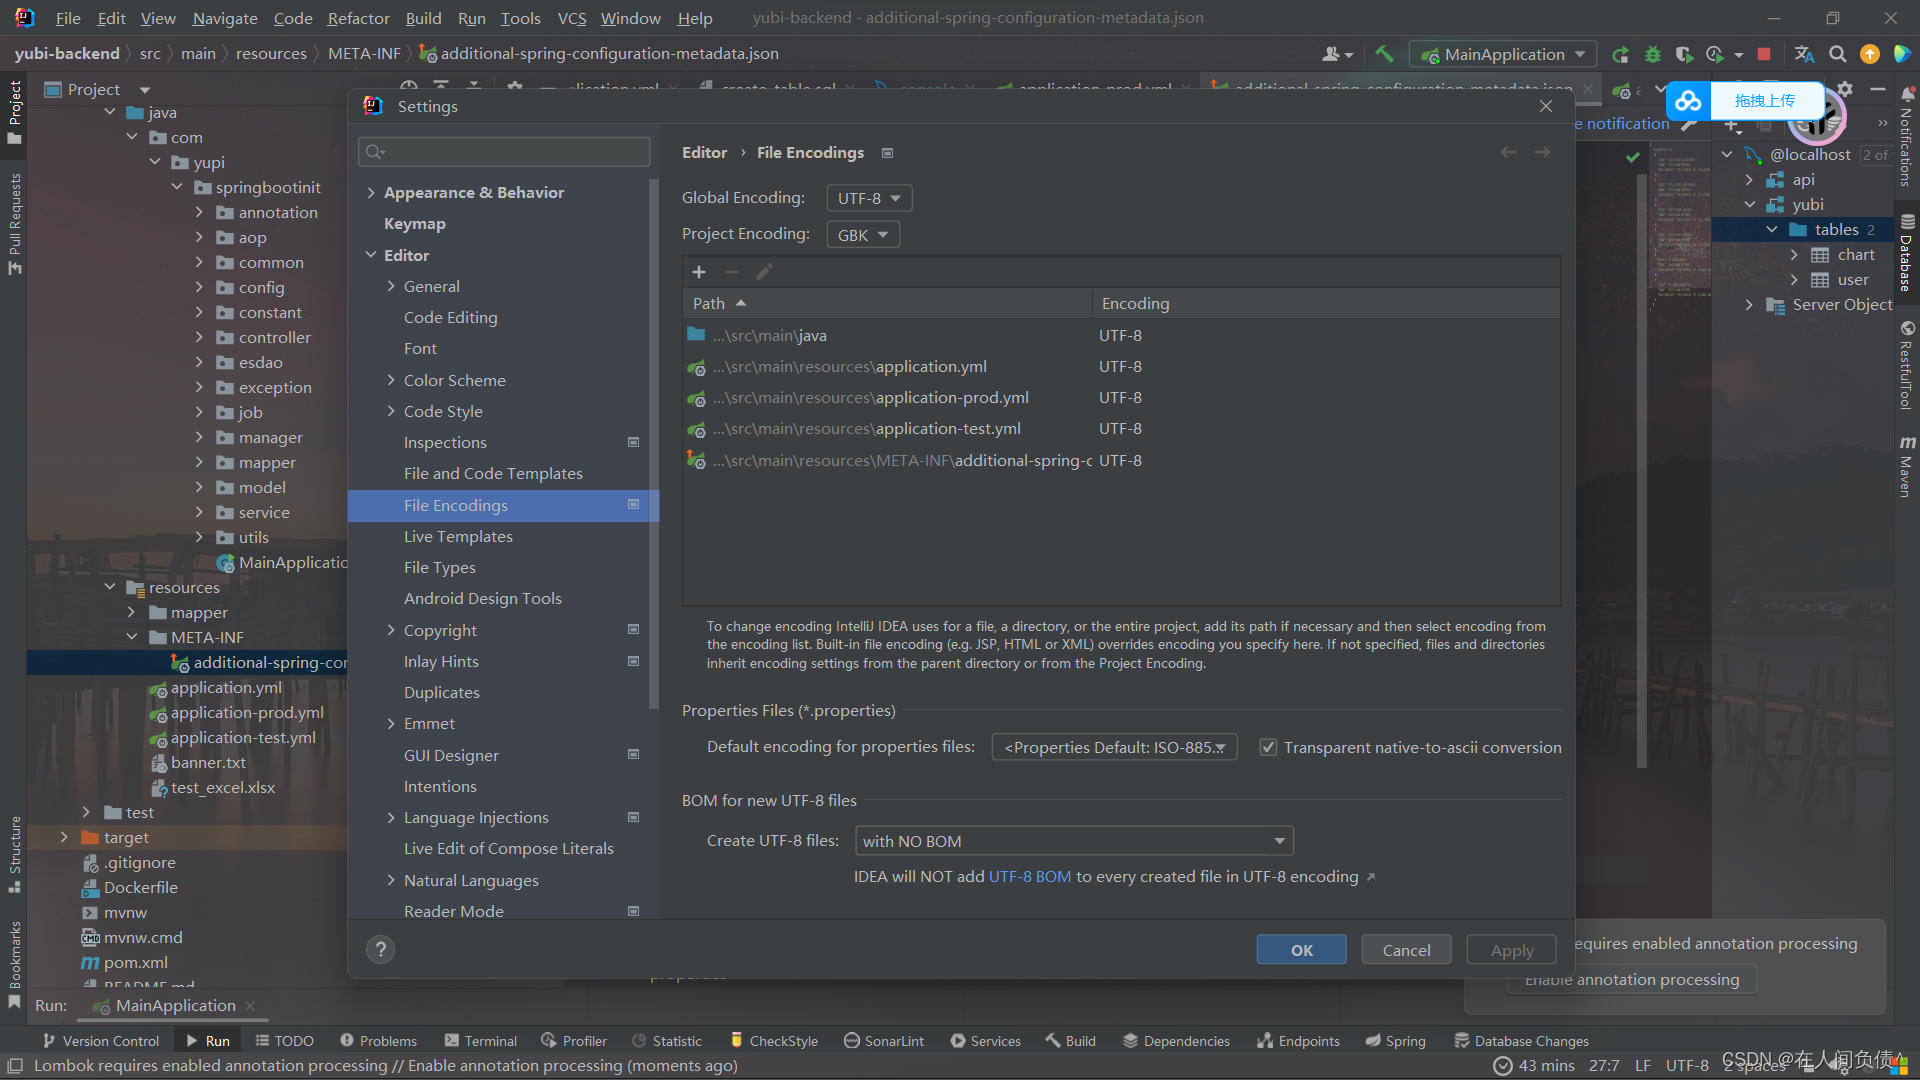
Task: Click the Add path plus icon
Action: 699,272
